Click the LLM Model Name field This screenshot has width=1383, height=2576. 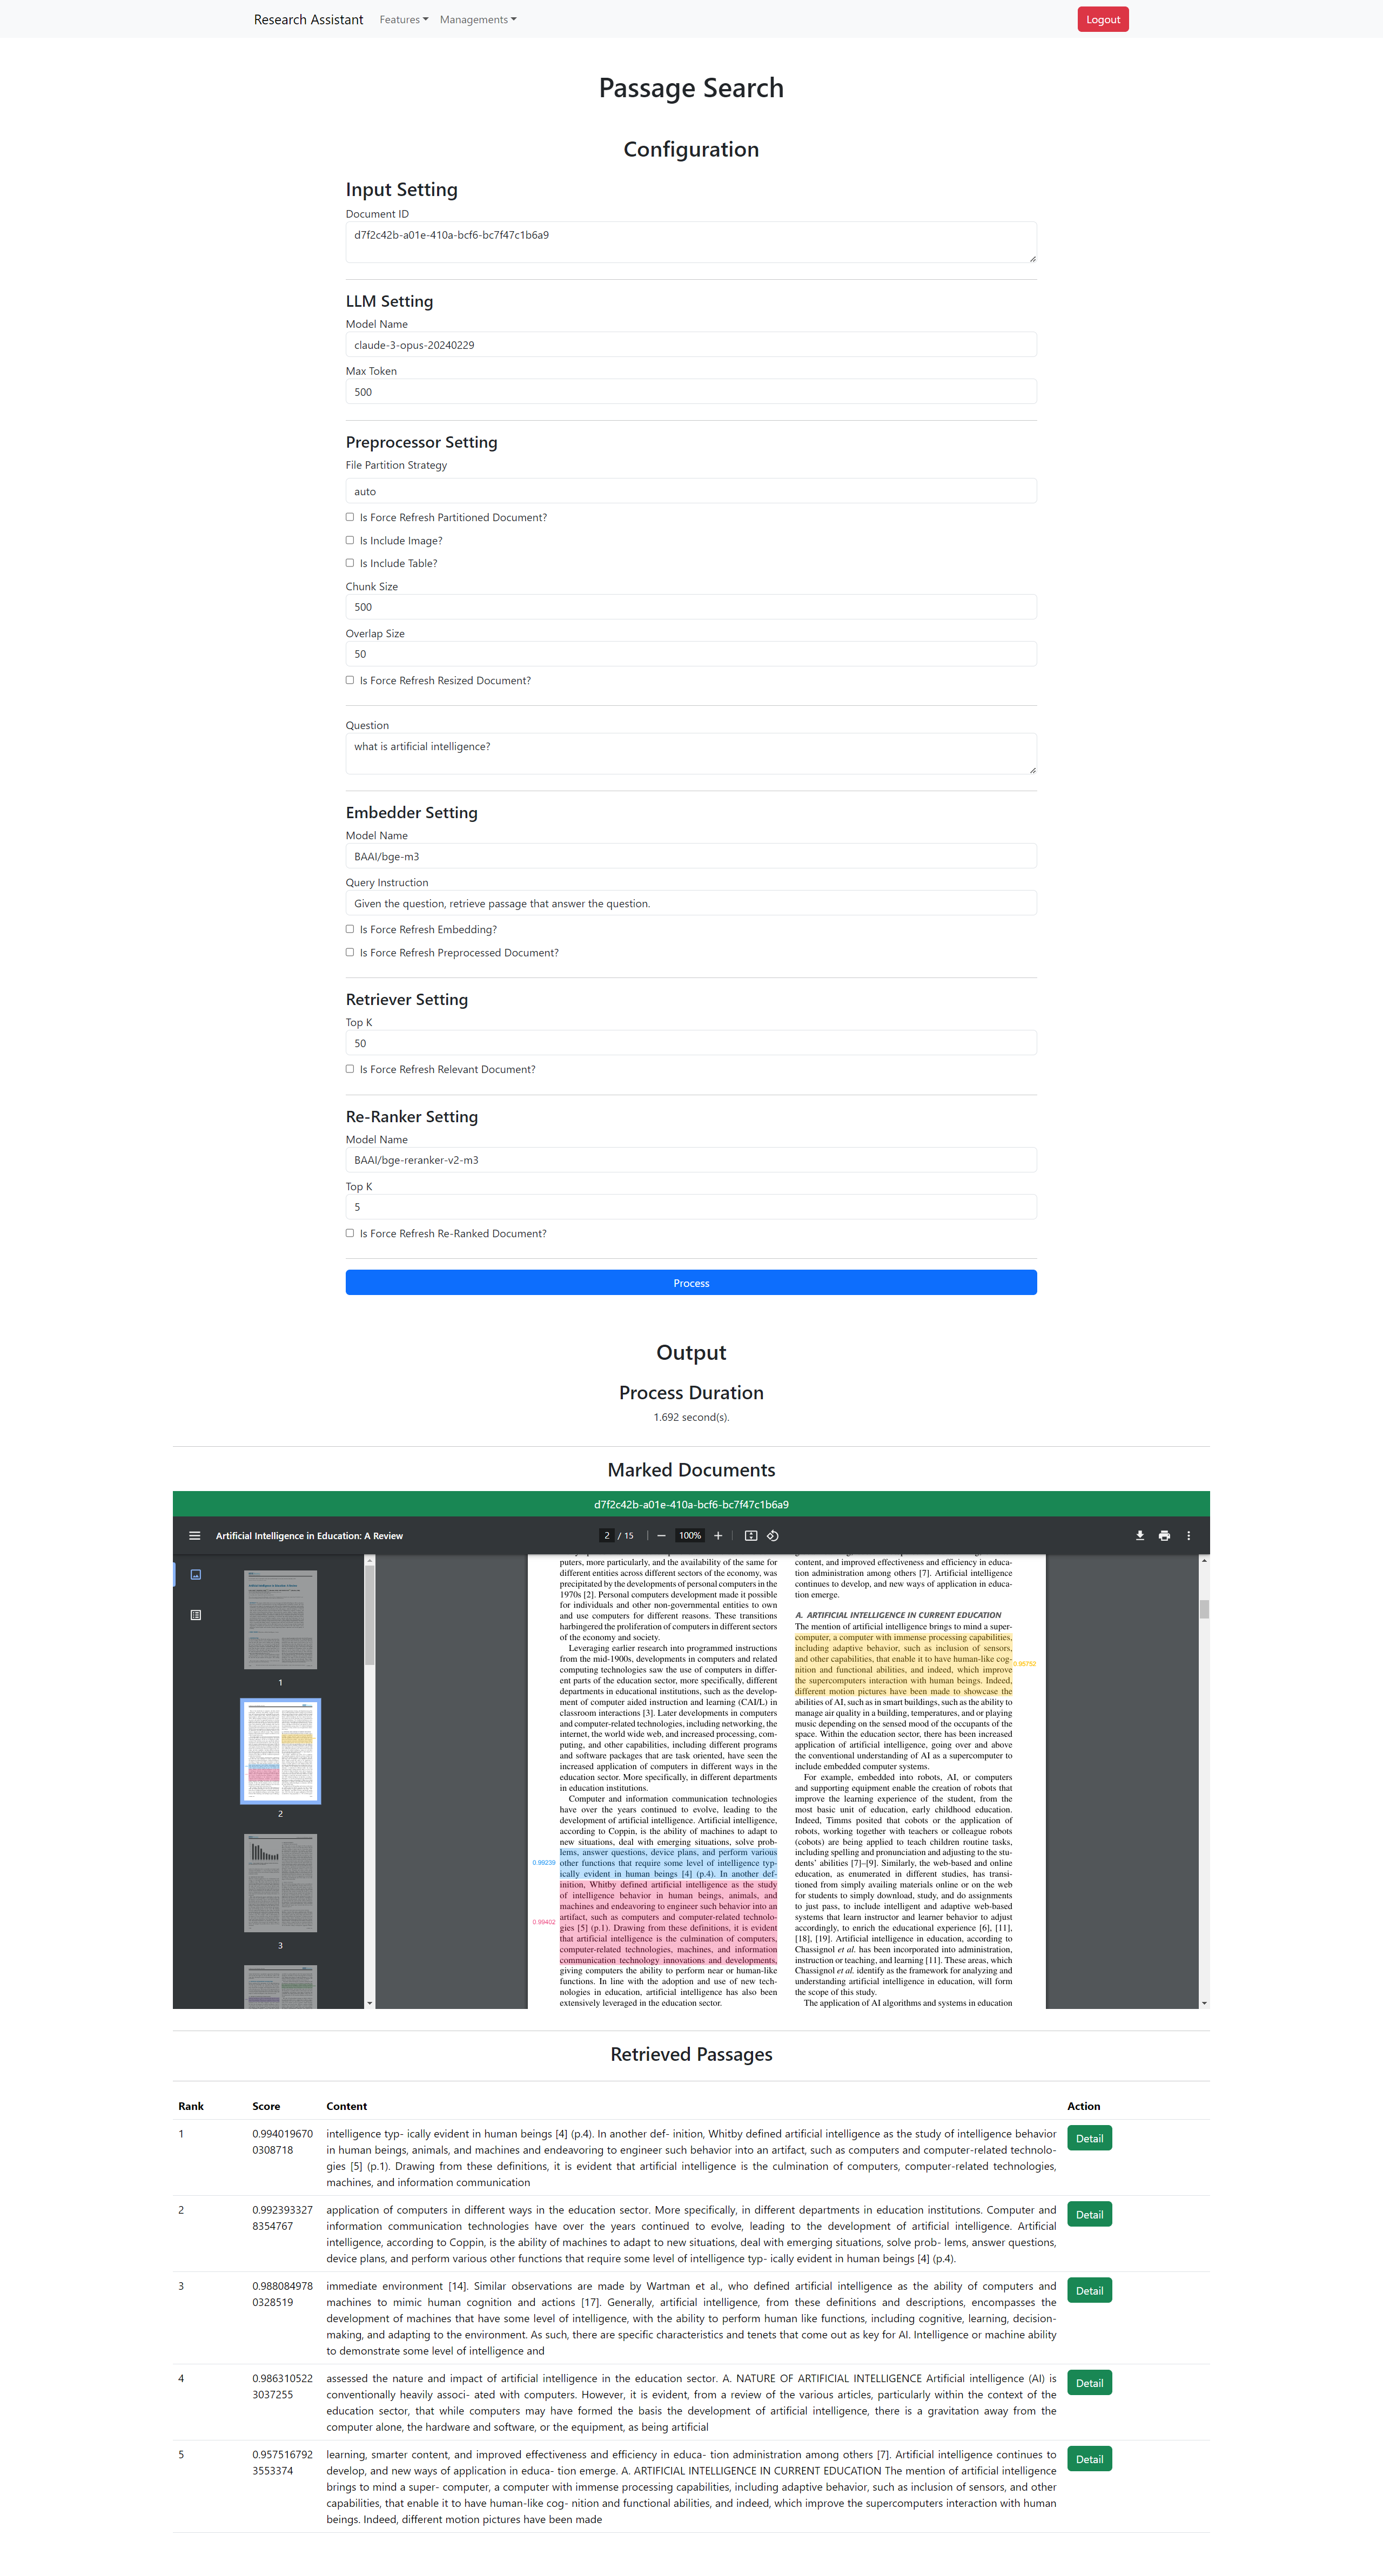(x=691, y=345)
